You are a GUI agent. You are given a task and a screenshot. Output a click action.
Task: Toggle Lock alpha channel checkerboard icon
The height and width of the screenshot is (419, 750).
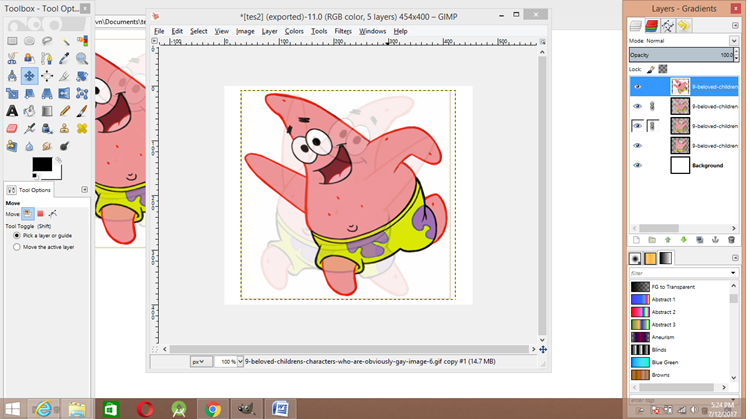(662, 69)
